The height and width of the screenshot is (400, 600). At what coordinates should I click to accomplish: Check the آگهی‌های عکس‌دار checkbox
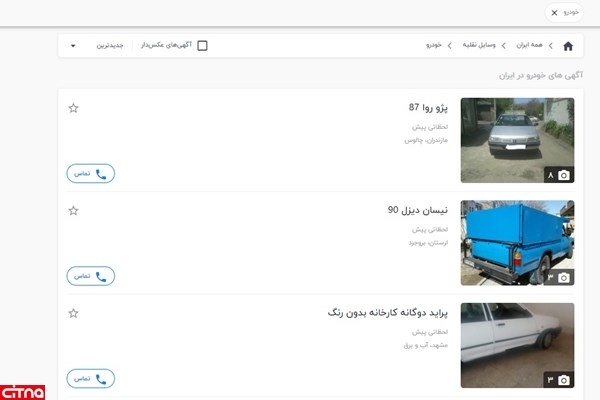click(x=202, y=46)
